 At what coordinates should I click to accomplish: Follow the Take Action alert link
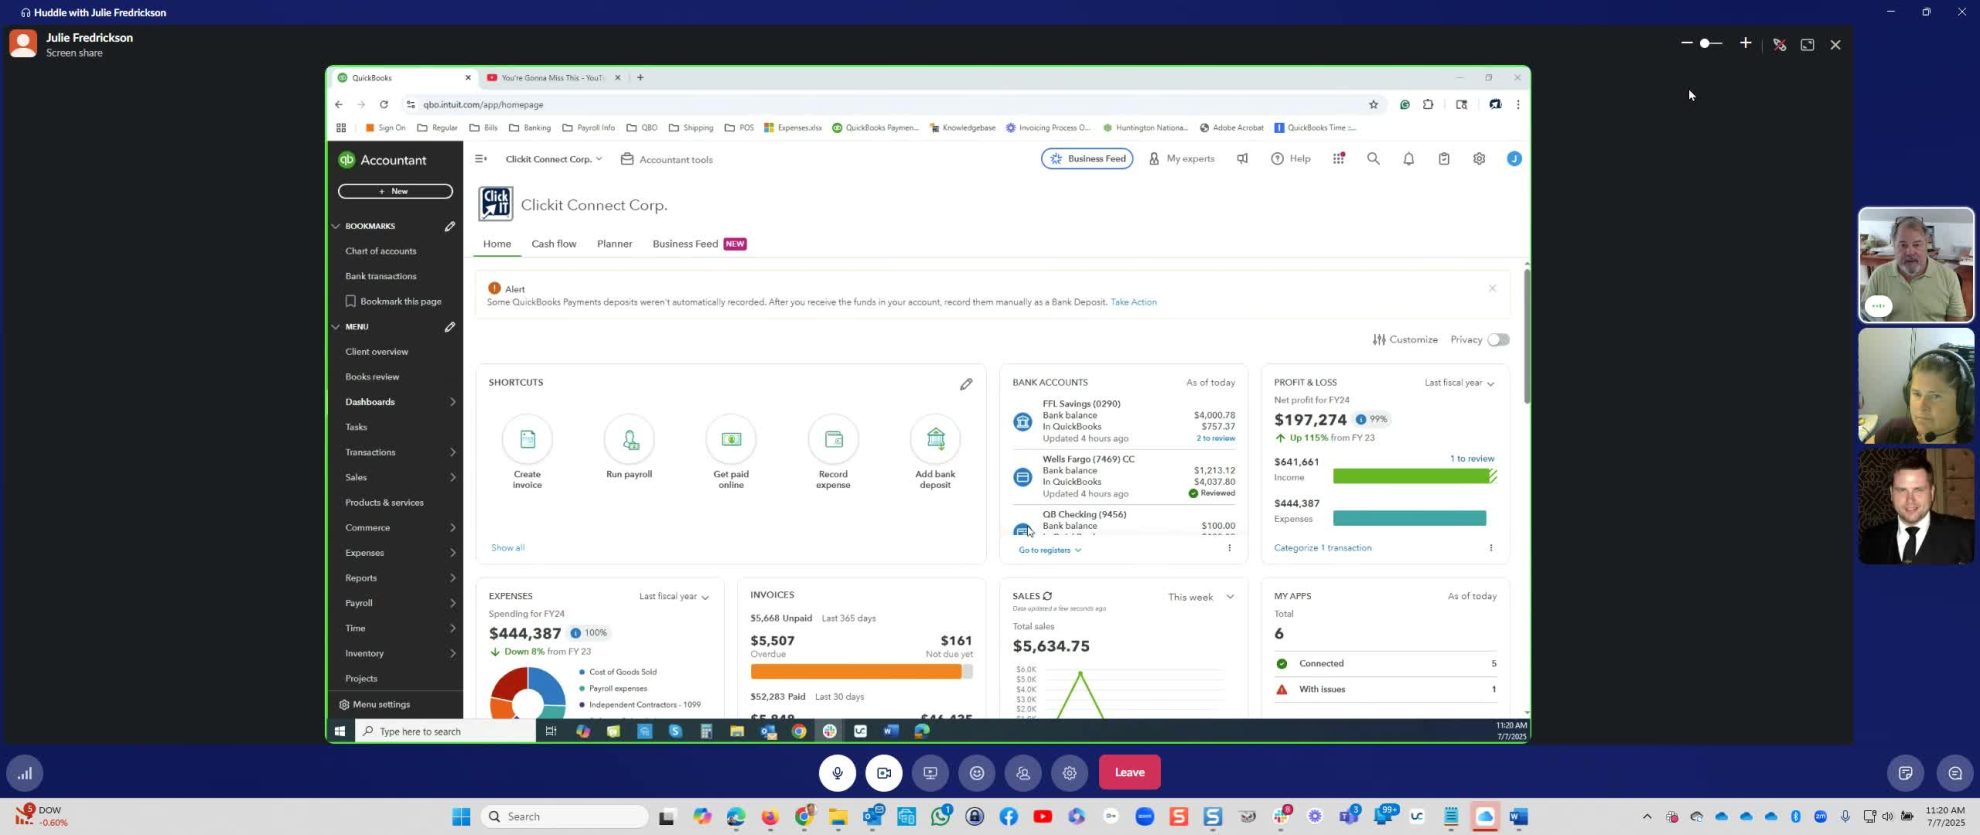point(1133,302)
